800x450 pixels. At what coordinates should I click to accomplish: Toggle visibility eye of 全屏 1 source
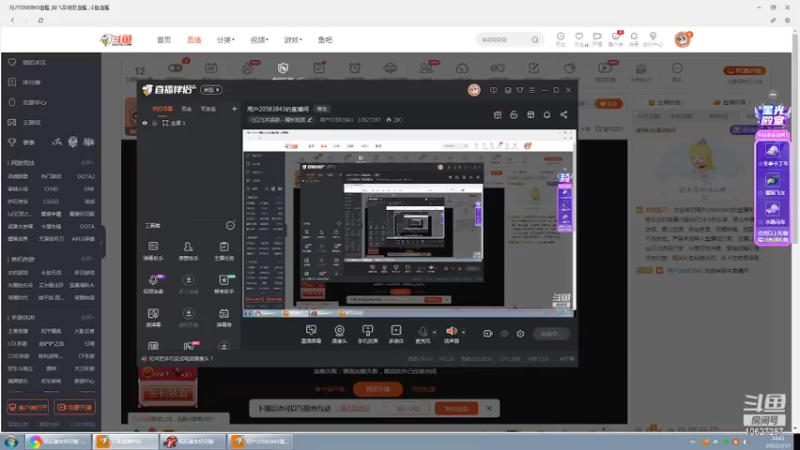(x=145, y=123)
